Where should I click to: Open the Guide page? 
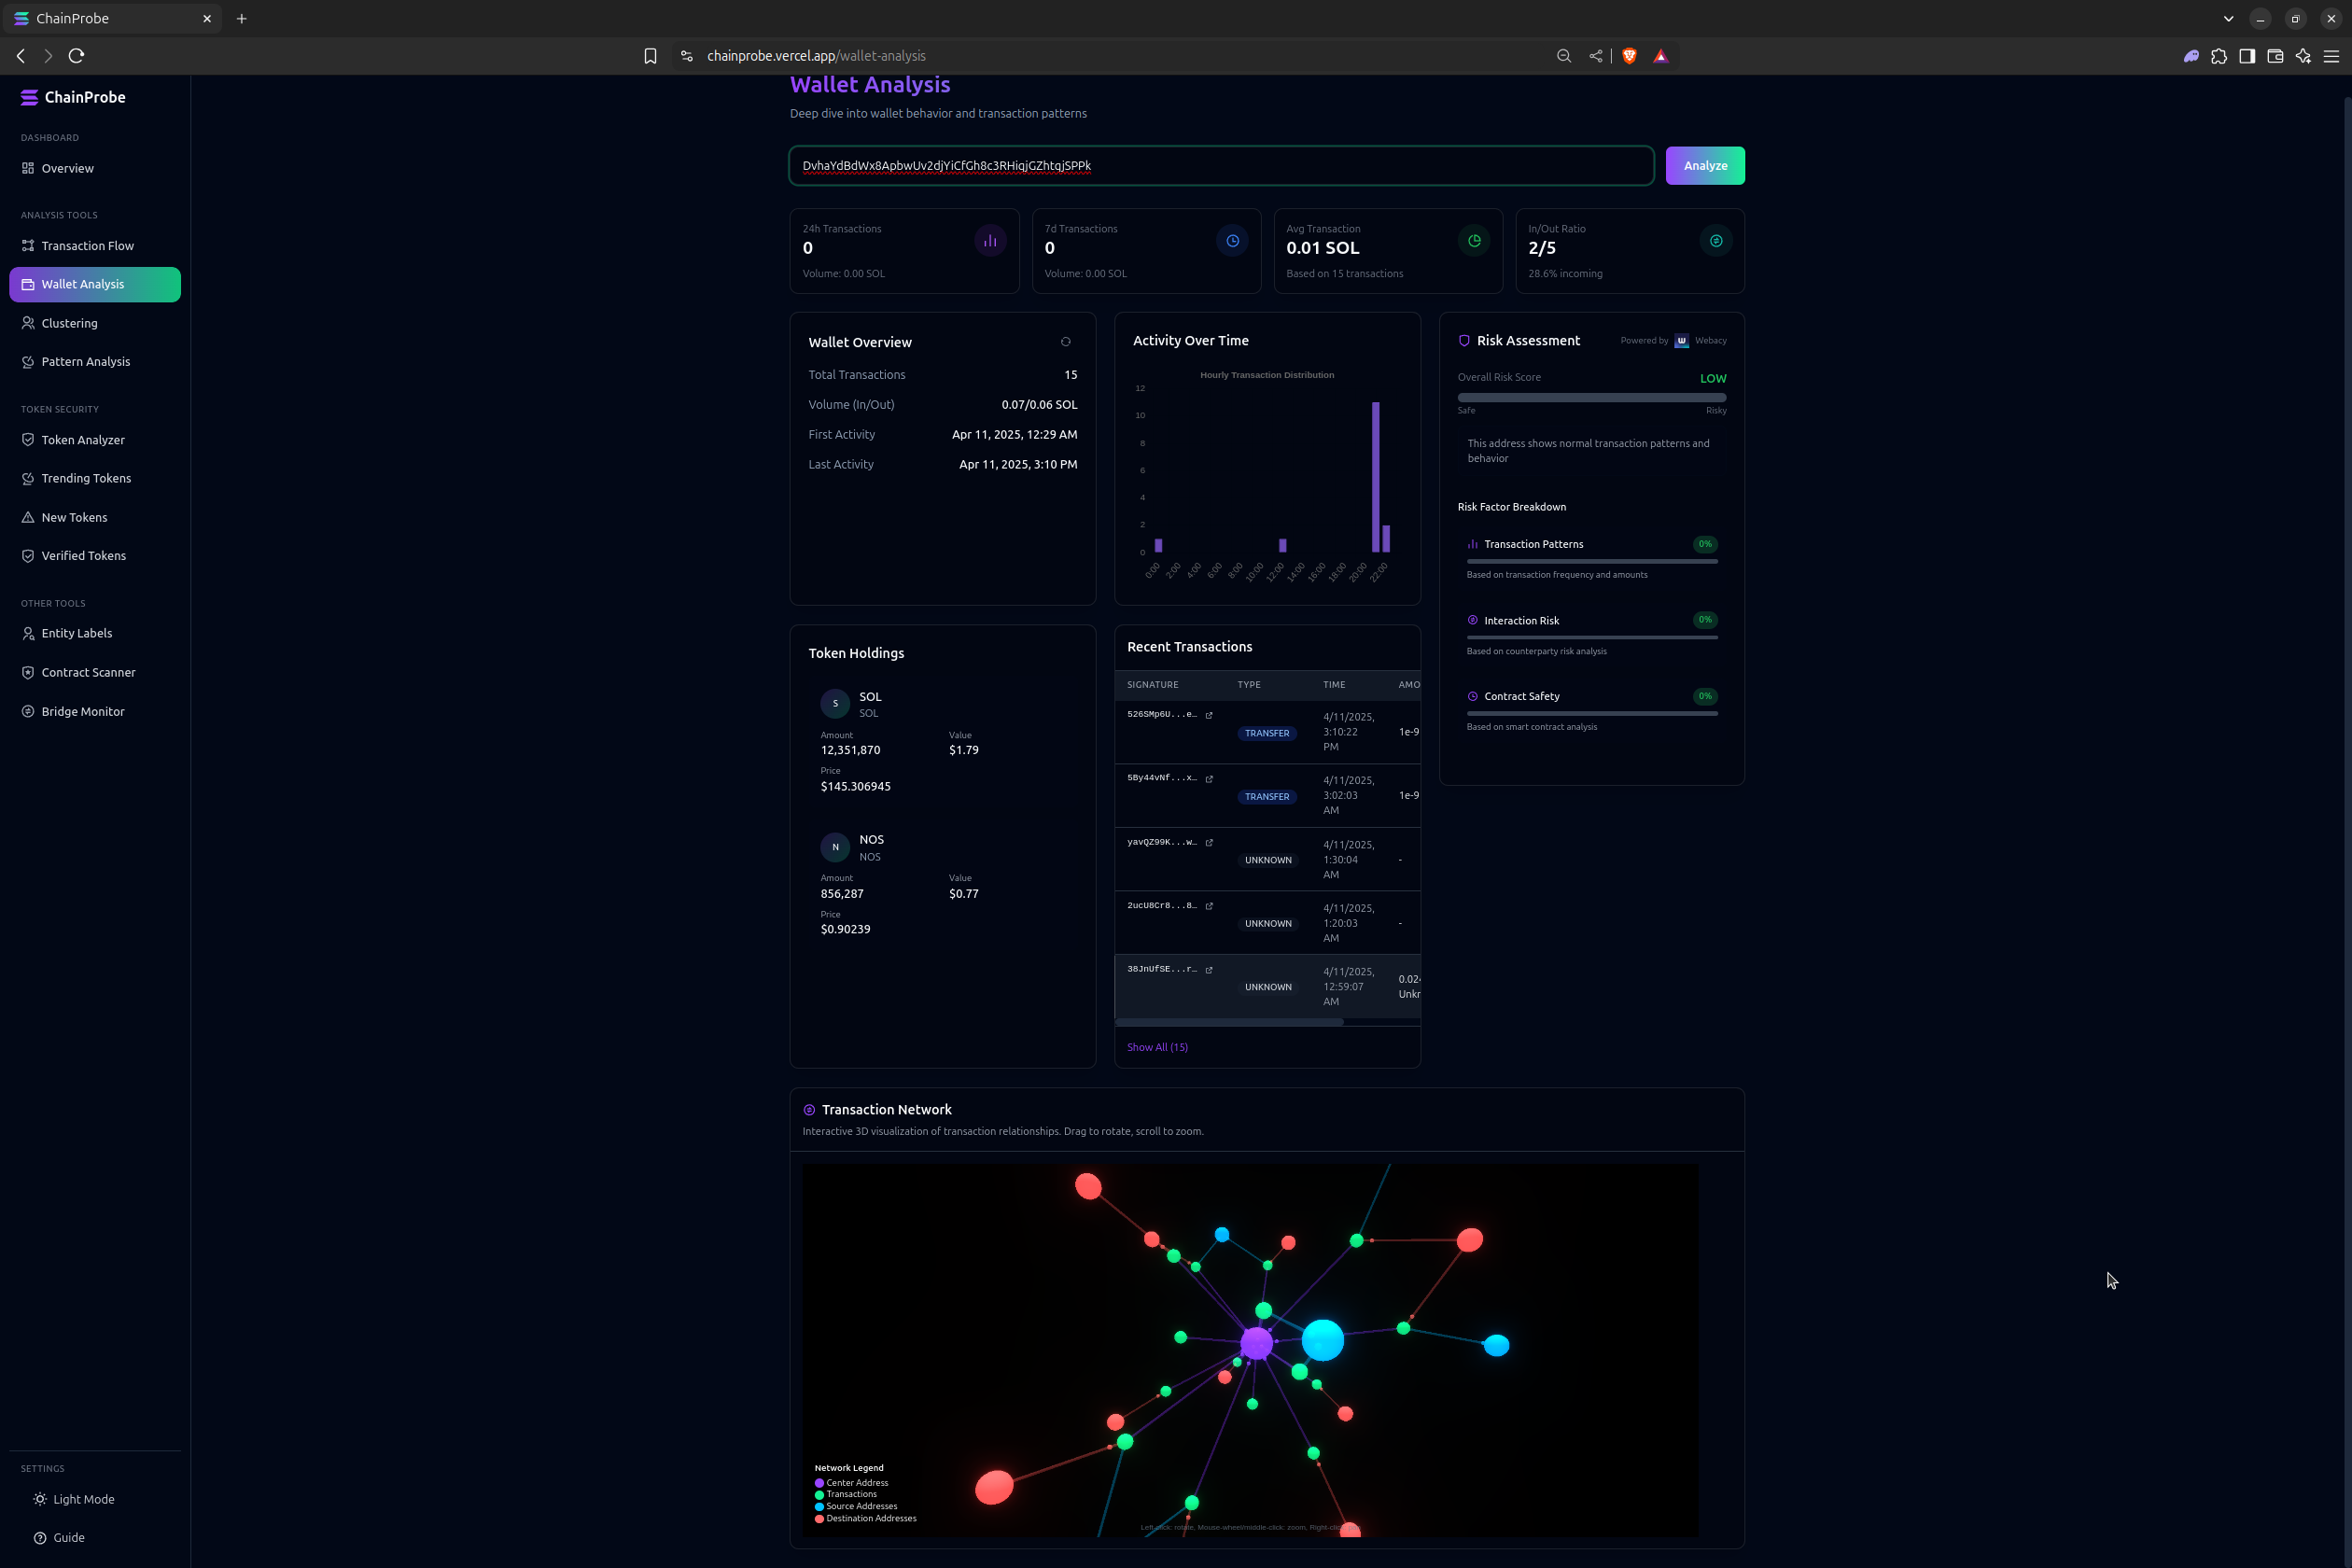point(95,1538)
